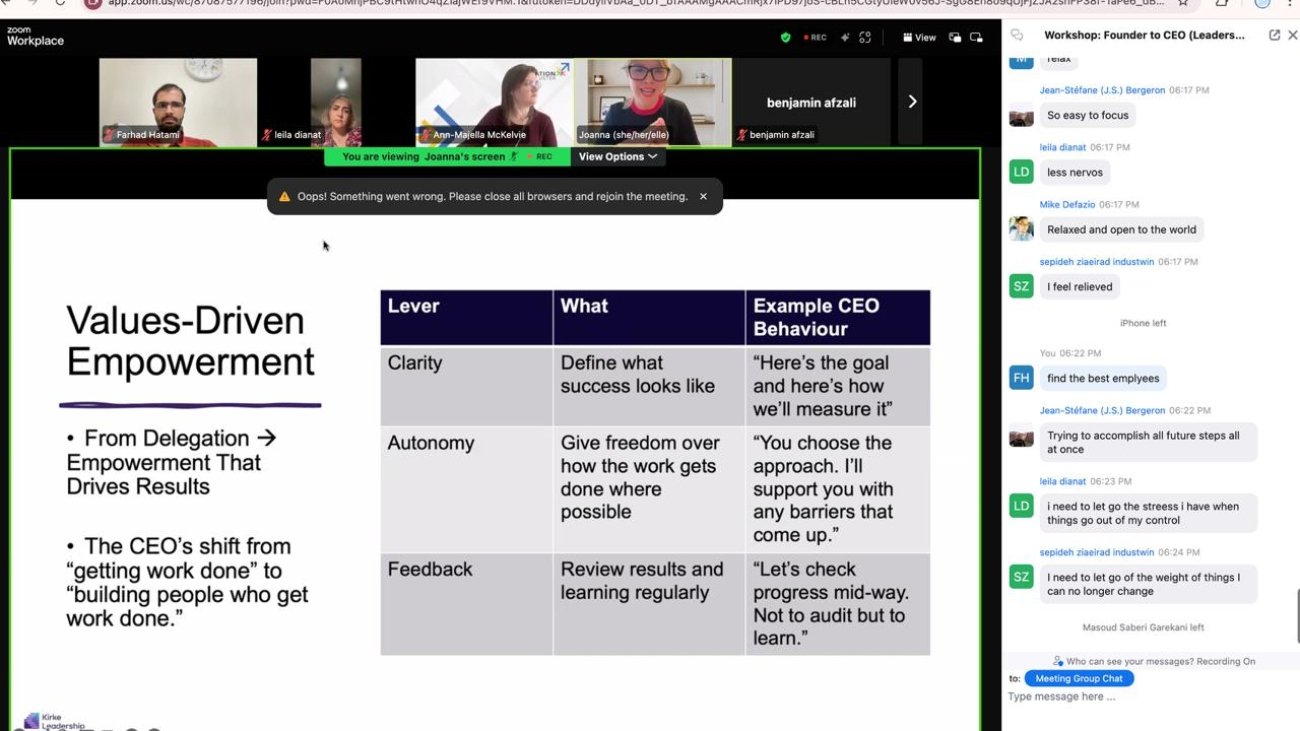Show next participants in video strip
The height and width of the screenshot is (731, 1300).
tap(911, 101)
